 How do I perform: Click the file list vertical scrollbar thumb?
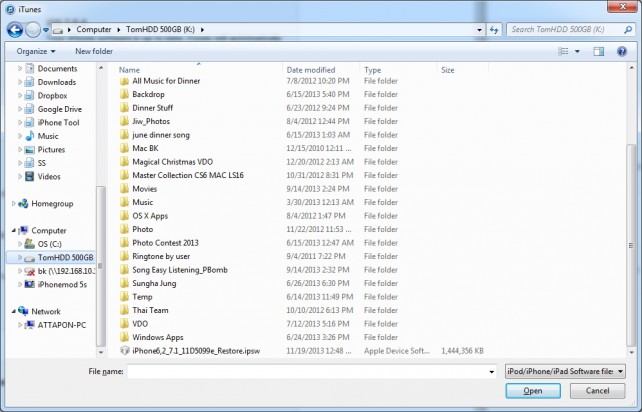point(631,246)
